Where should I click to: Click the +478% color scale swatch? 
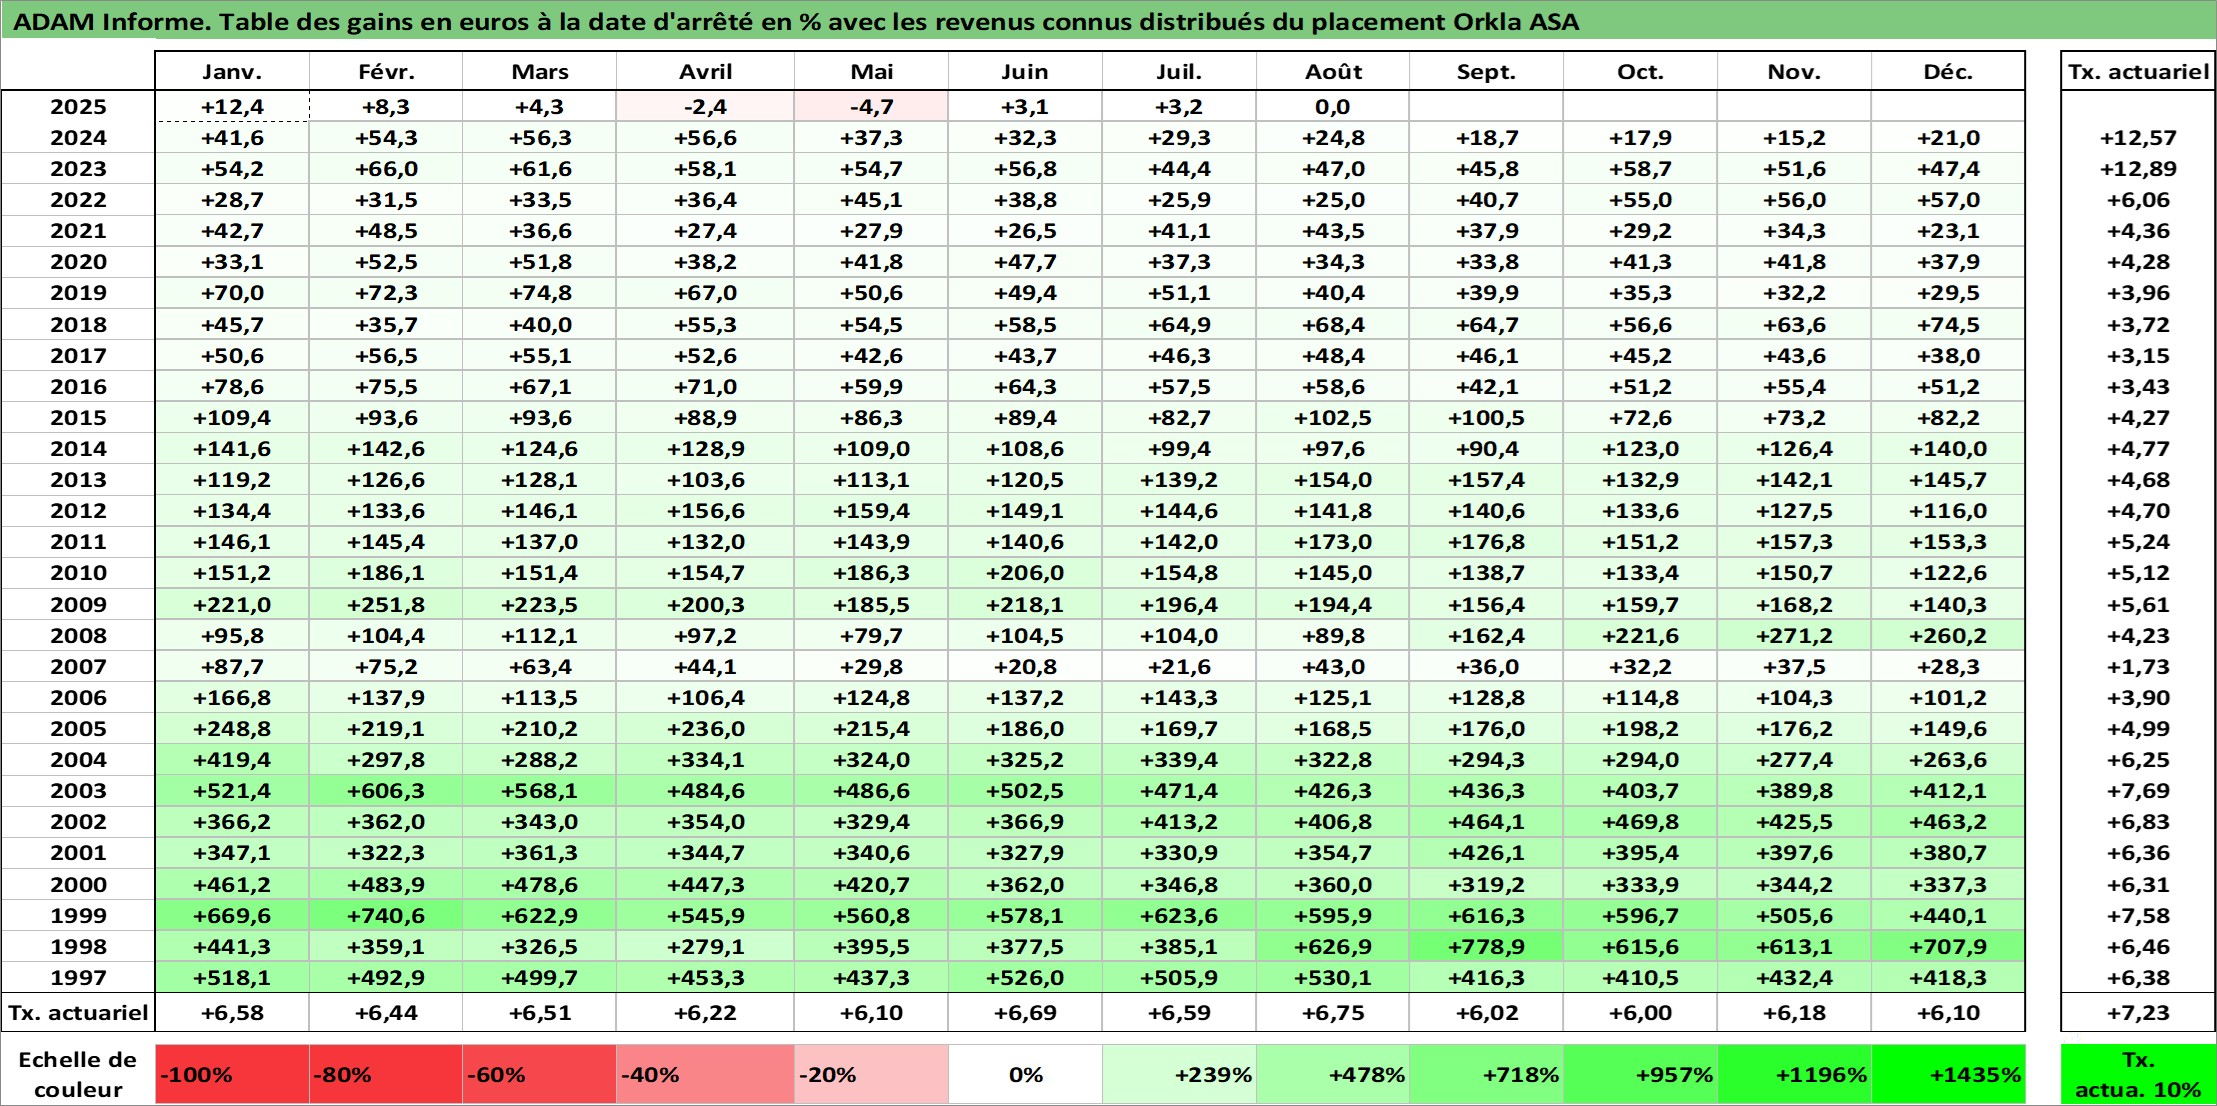click(1333, 1075)
